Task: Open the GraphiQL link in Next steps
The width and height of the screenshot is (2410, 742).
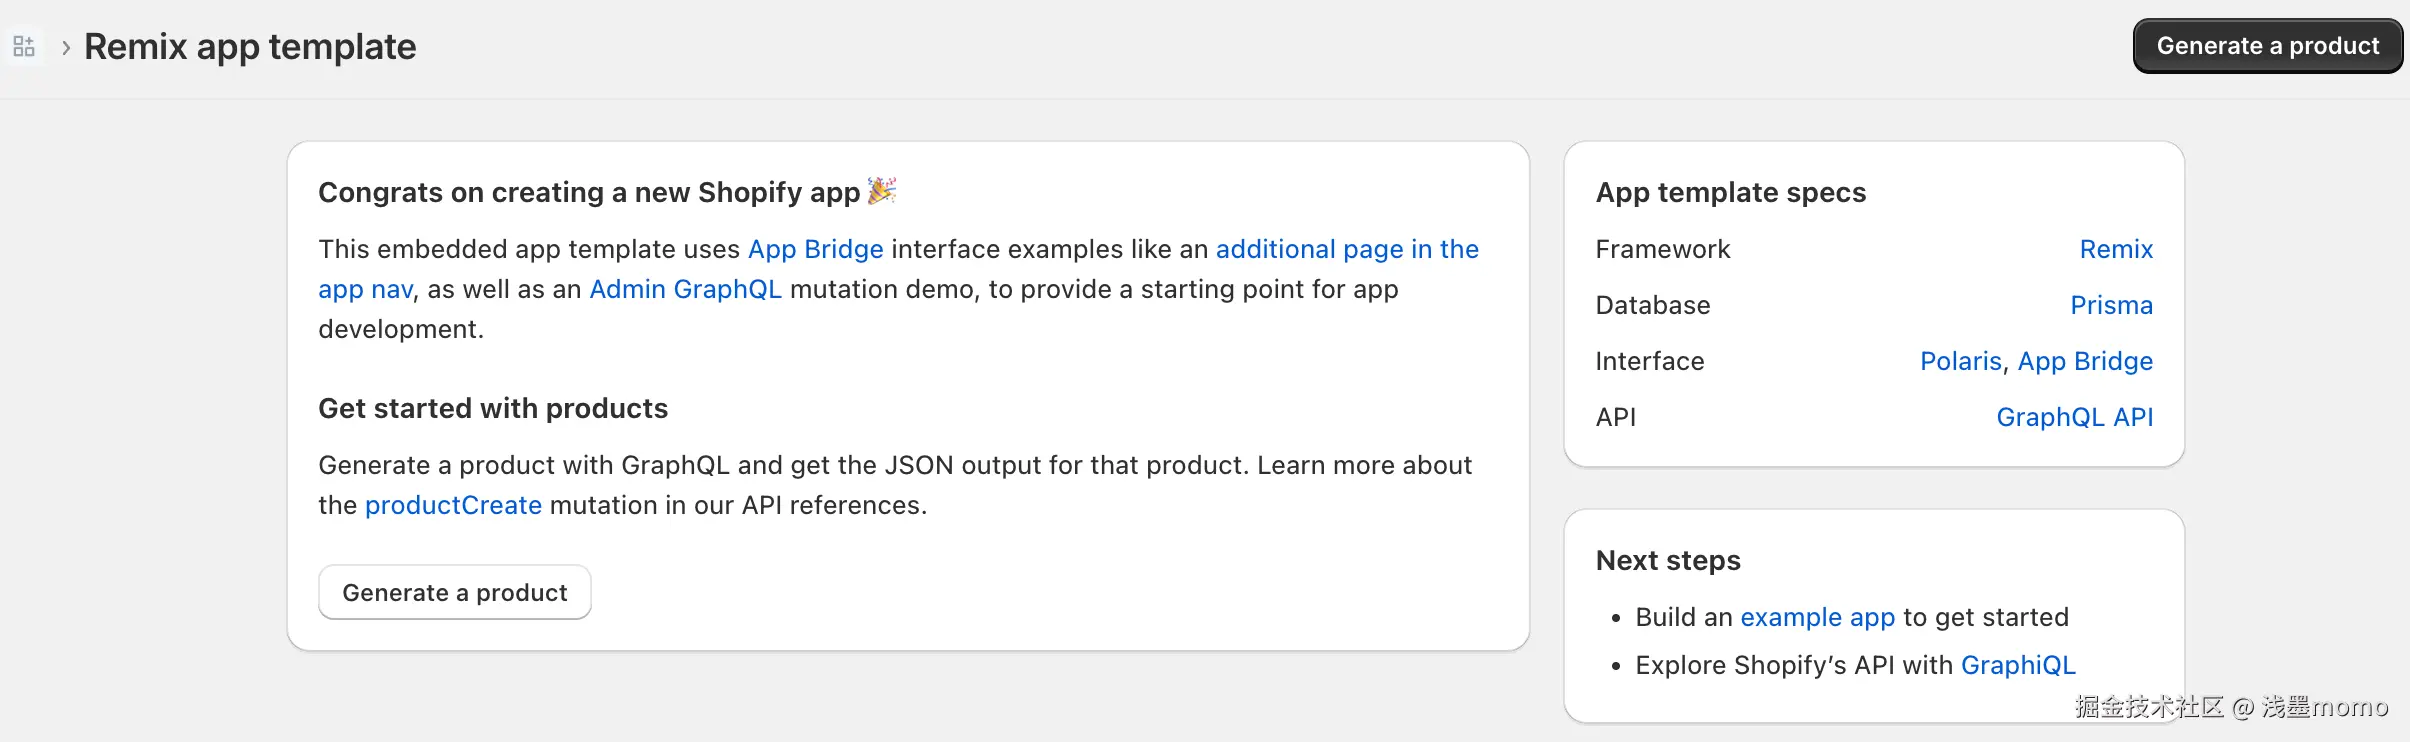Action: [2017, 665]
